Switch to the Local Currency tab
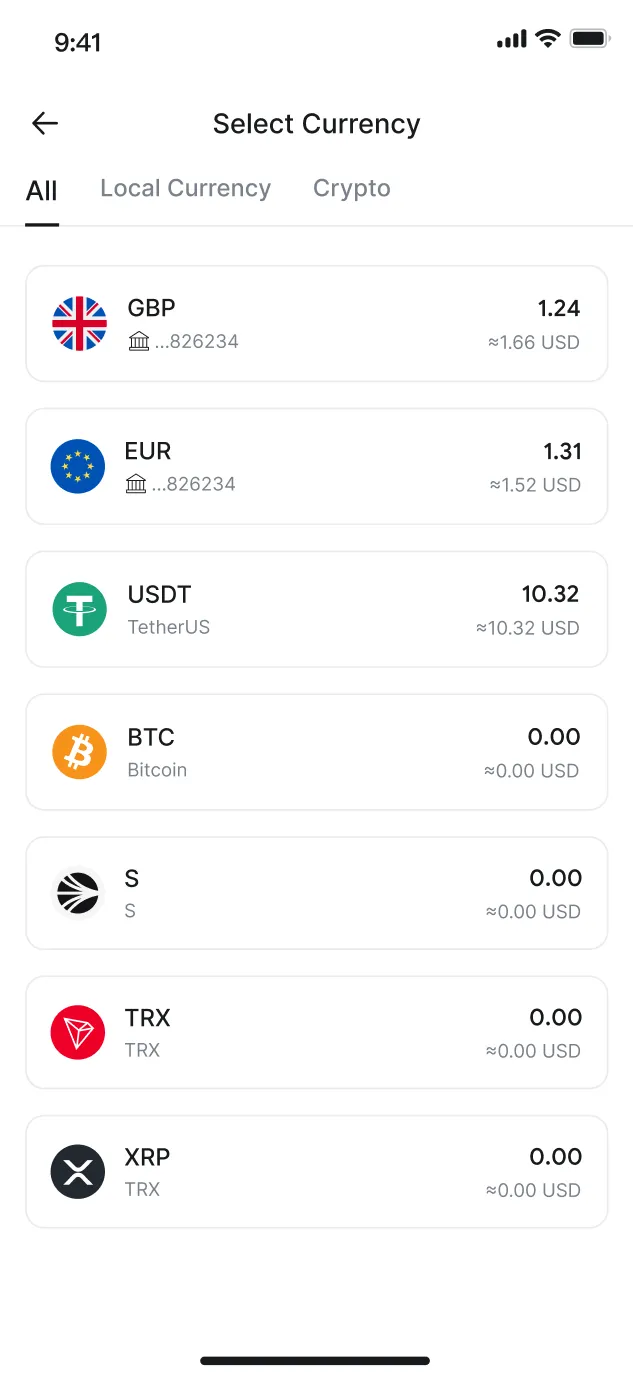 185,188
